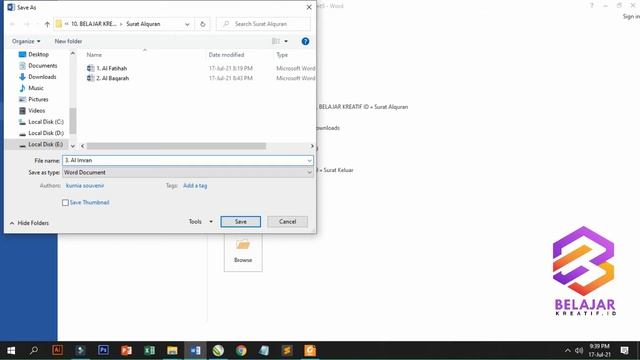Click the Up one level arrow
The height and width of the screenshot is (360, 640).
pos(47,24)
